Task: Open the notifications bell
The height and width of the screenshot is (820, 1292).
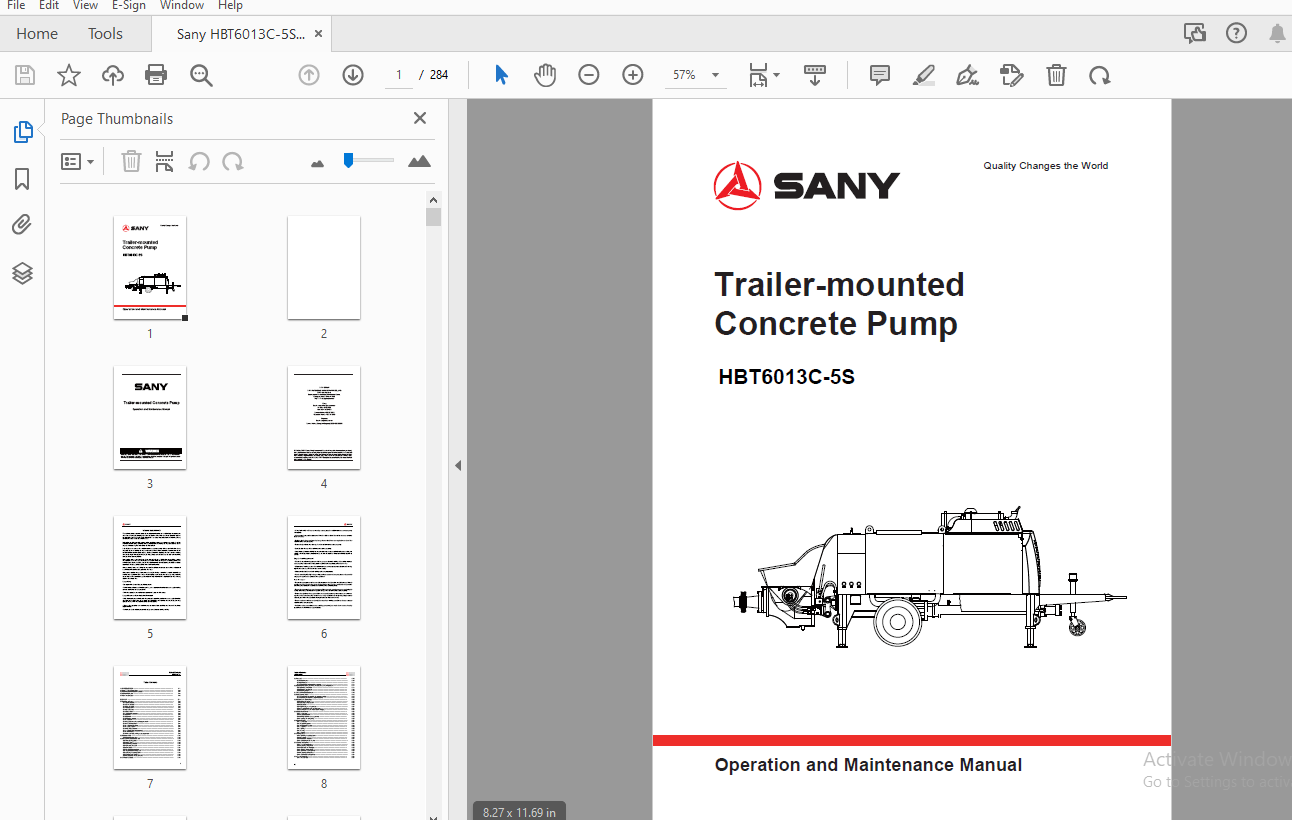Action: (1277, 33)
